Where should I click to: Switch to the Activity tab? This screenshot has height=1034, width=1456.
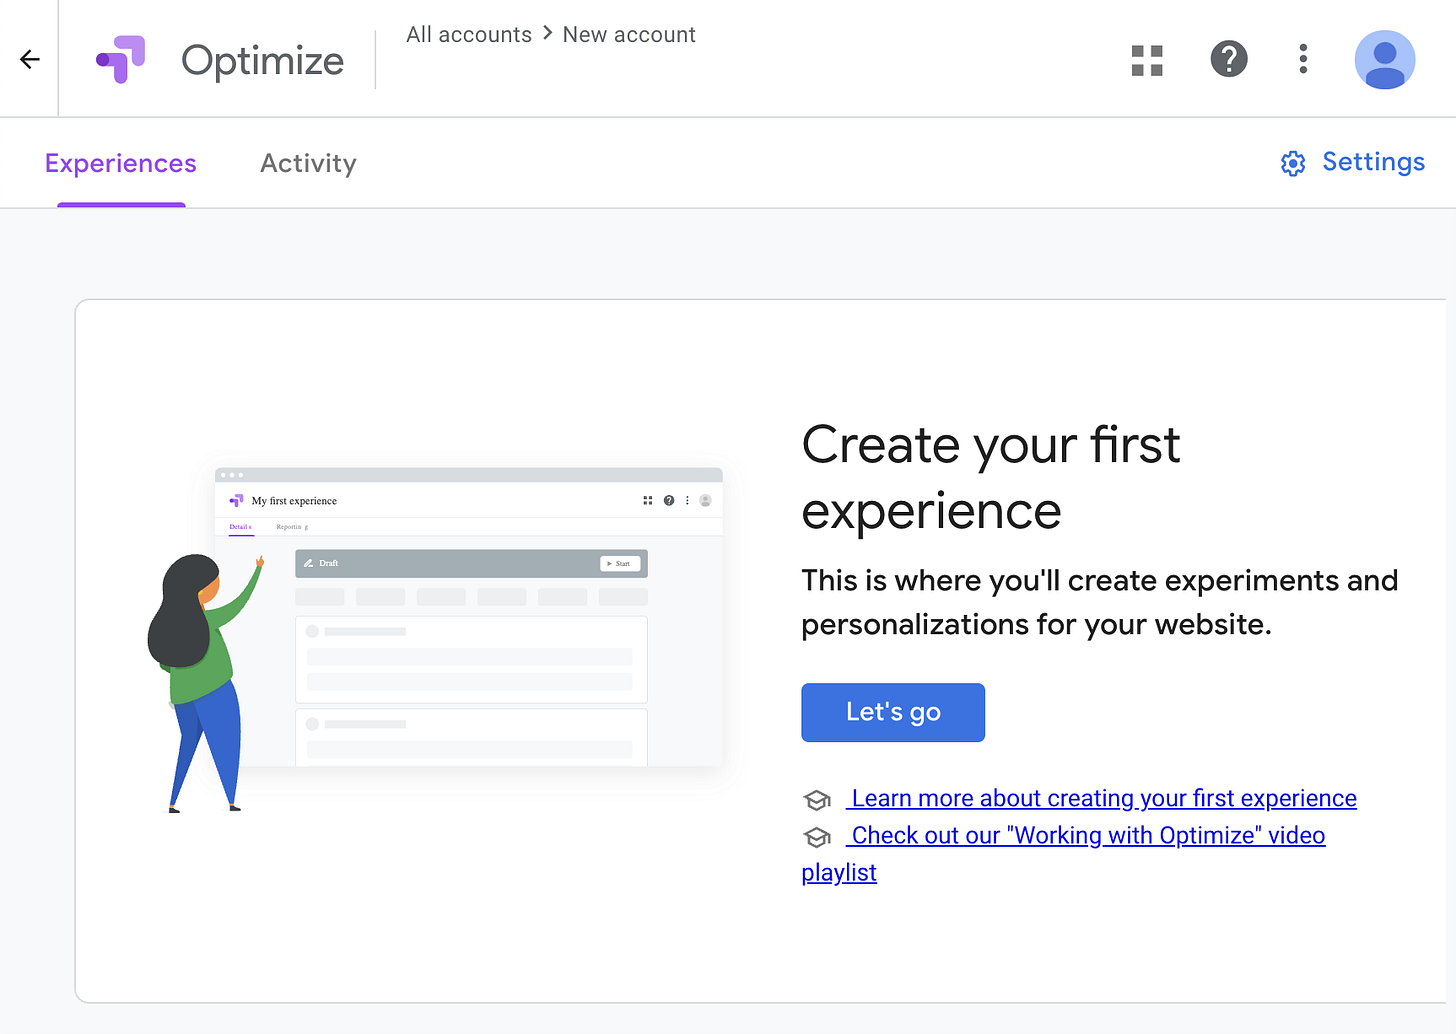[x=308, y=163]
